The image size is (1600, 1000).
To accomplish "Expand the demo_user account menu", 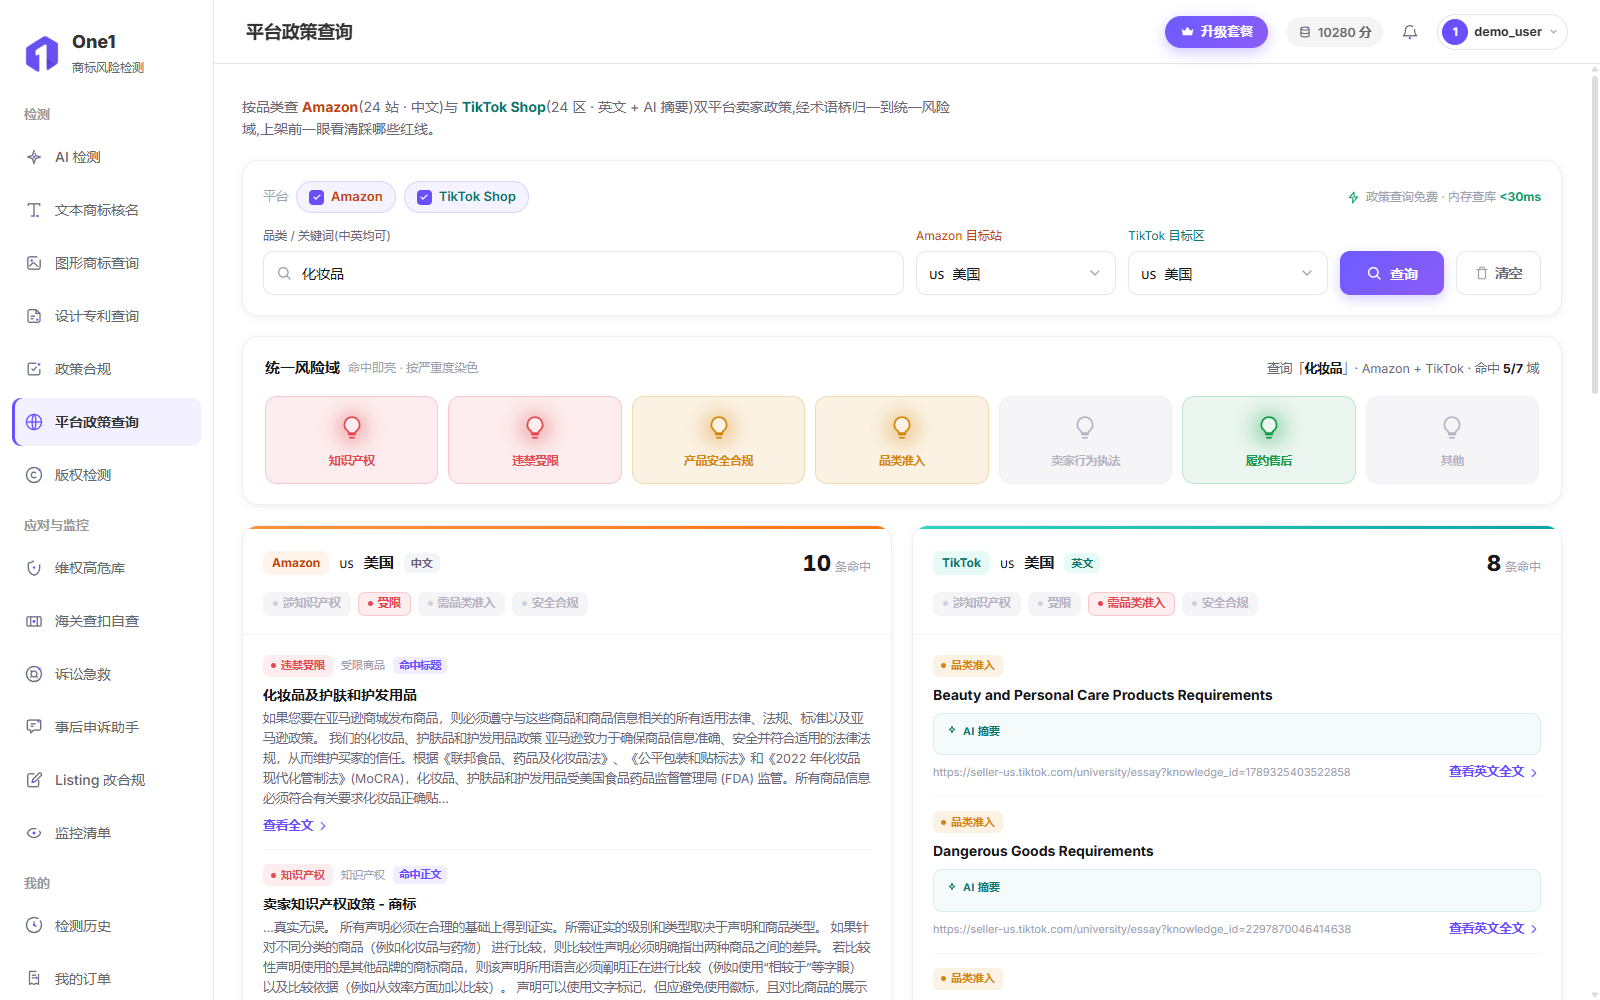I will (1502, 32).
